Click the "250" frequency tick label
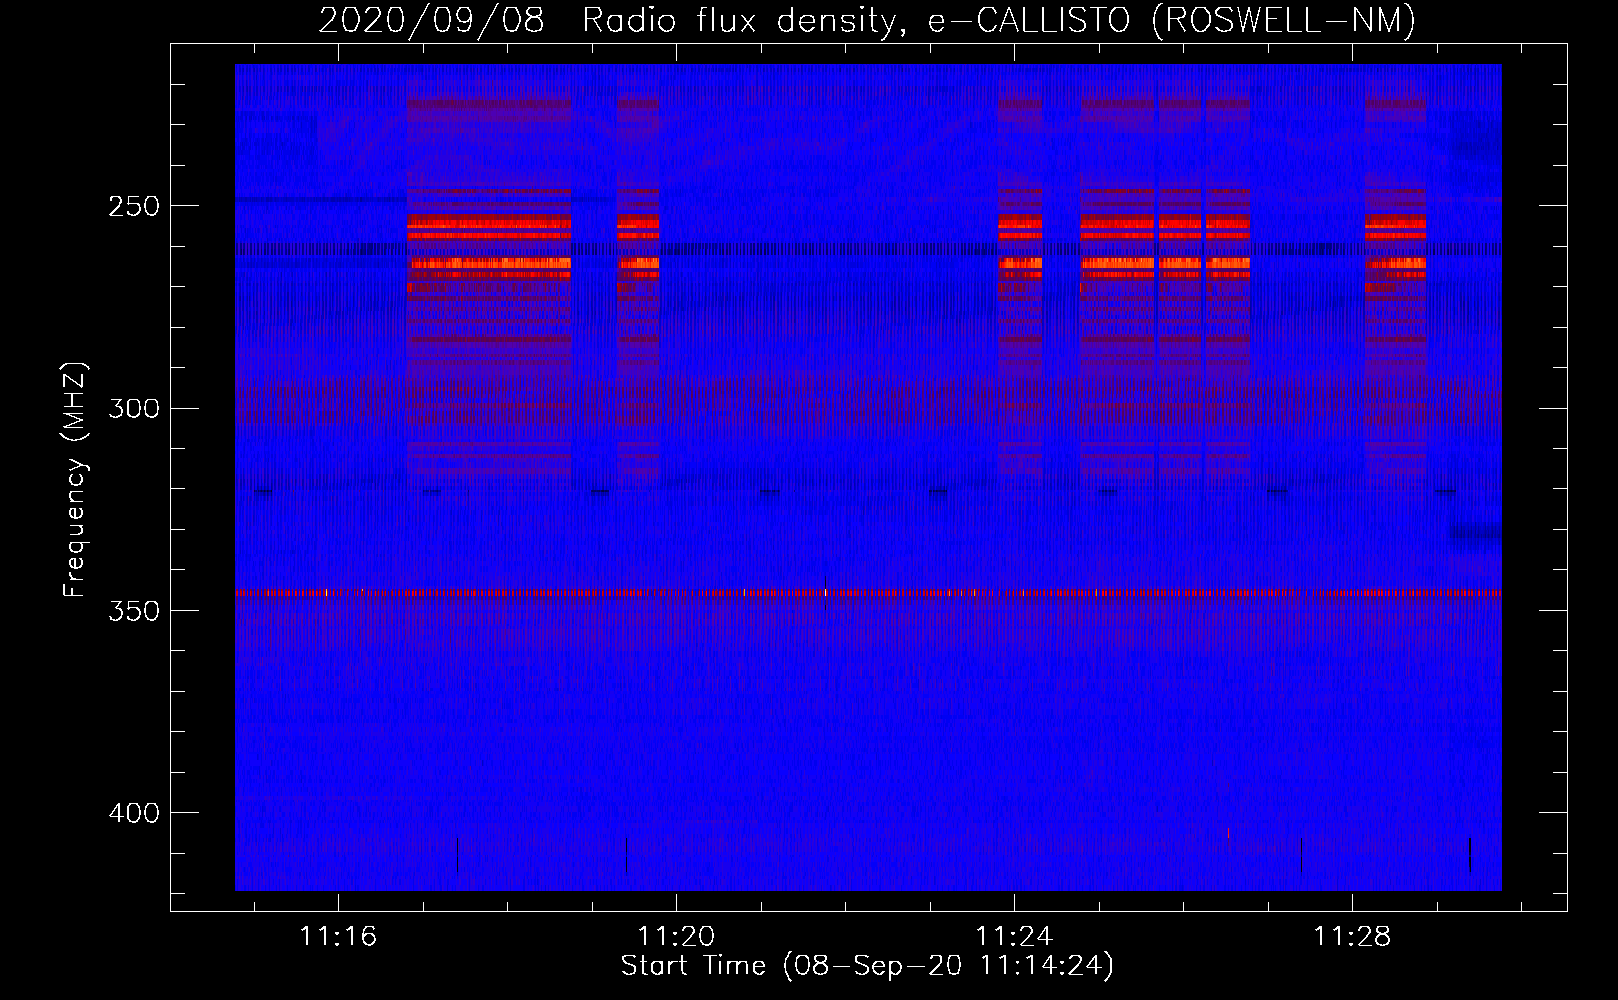Viewport: 1618px width, 1000px height. click(x=134, y=206)
